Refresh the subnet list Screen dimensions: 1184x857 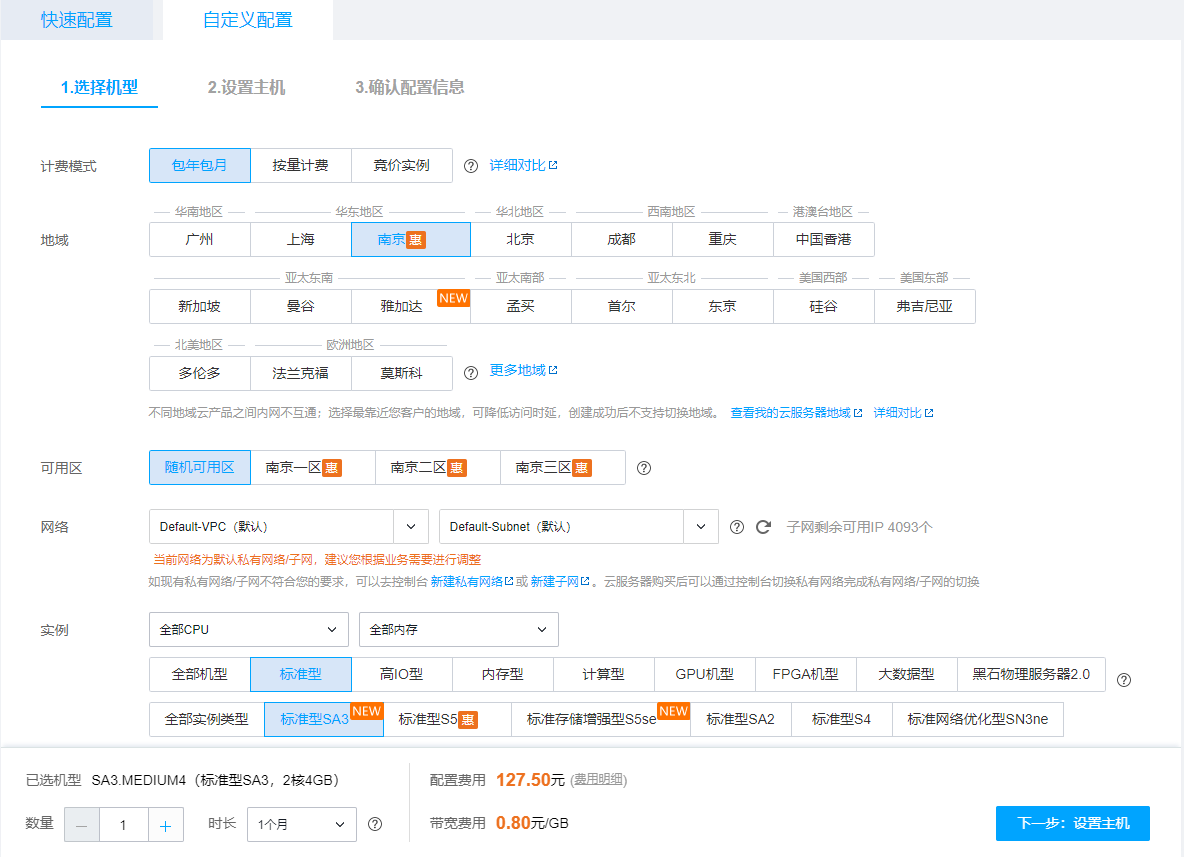(x=761, y=526)
